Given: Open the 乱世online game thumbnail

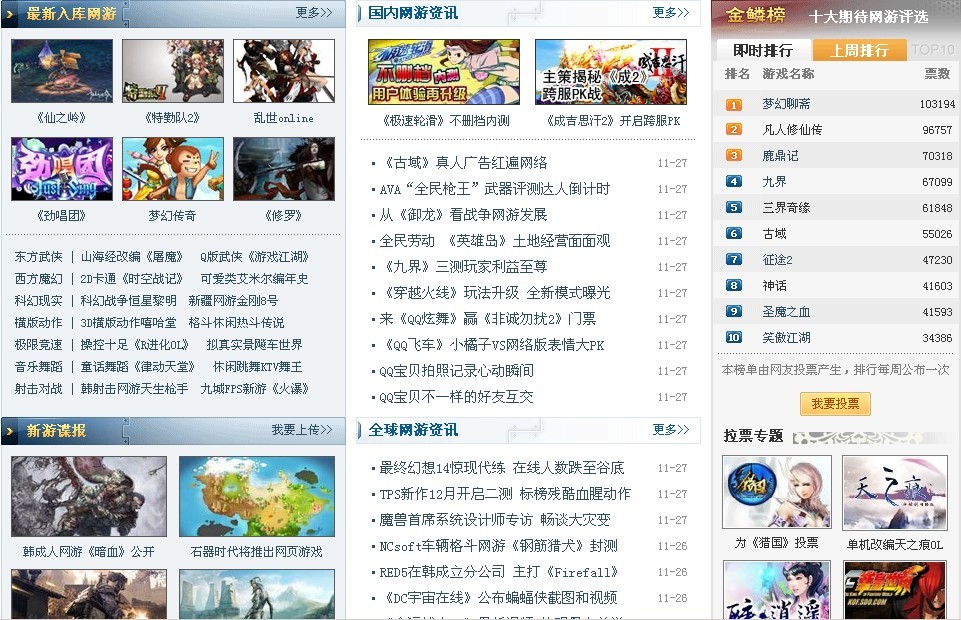Looking at the screenshot, I should (284, 71).
